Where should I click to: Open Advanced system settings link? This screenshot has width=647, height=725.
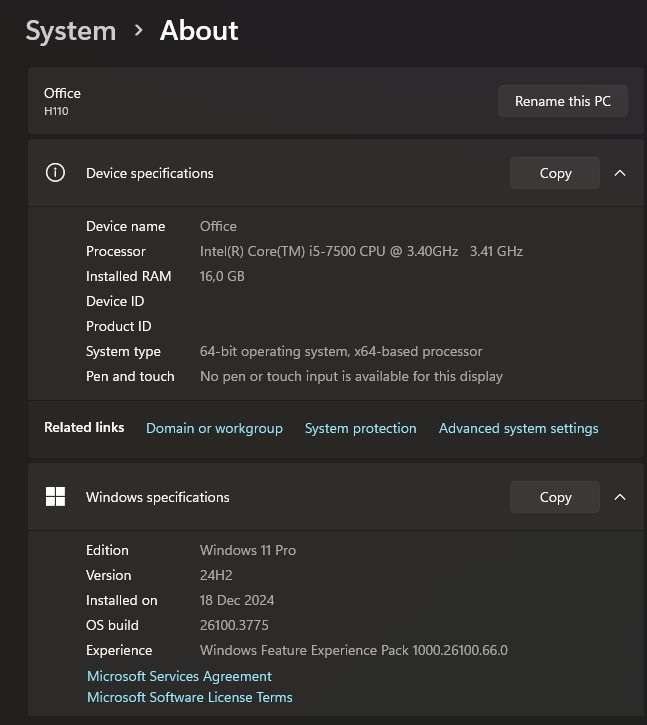click(x=518, y=428)
